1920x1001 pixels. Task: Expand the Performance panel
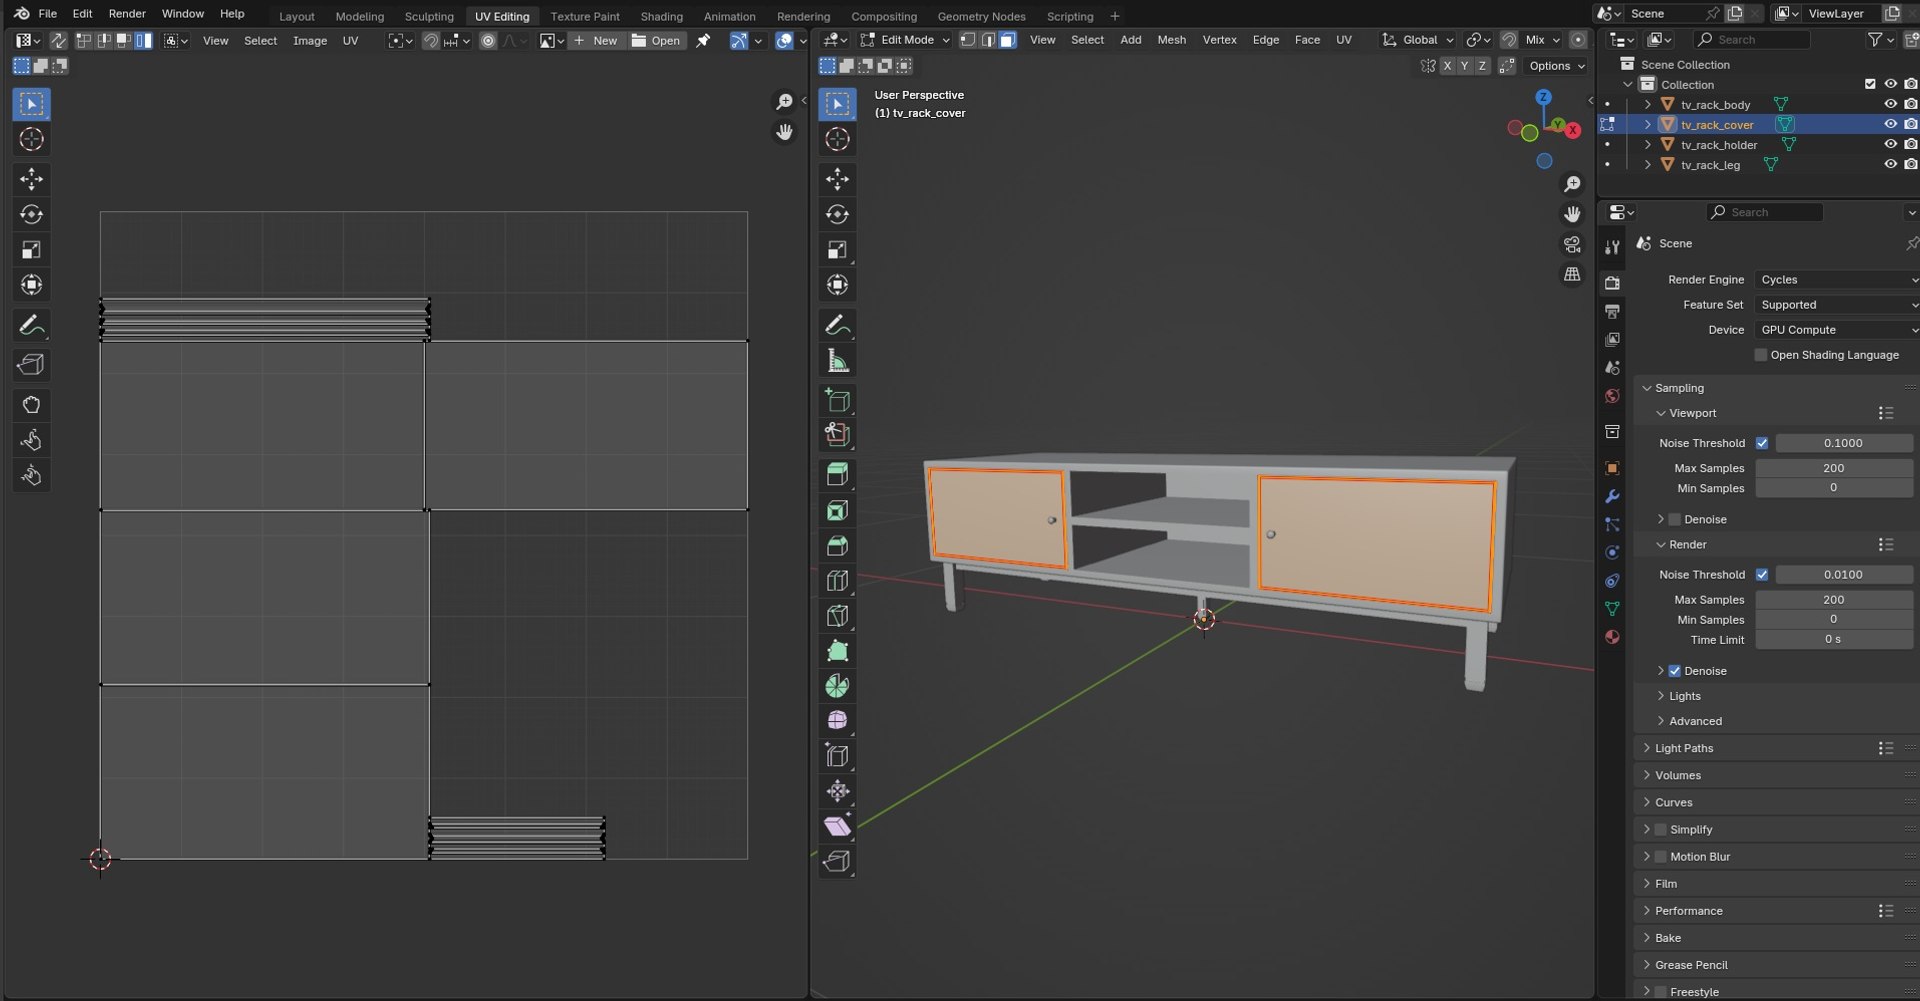pos(1688,911)
